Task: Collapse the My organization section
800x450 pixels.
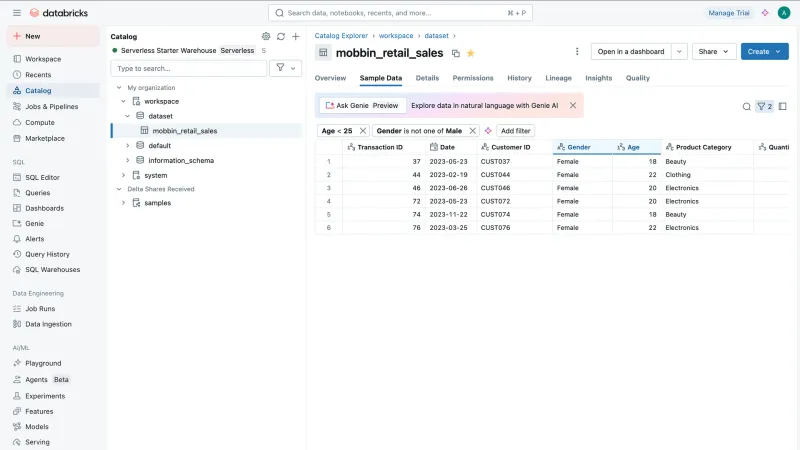Action: (119, 88)
